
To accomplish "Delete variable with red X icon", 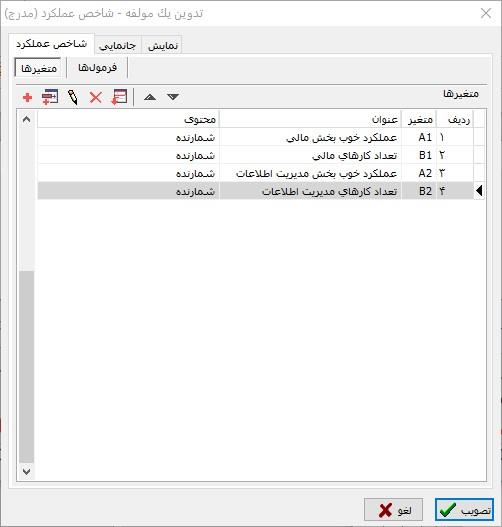I will [96, 97].
